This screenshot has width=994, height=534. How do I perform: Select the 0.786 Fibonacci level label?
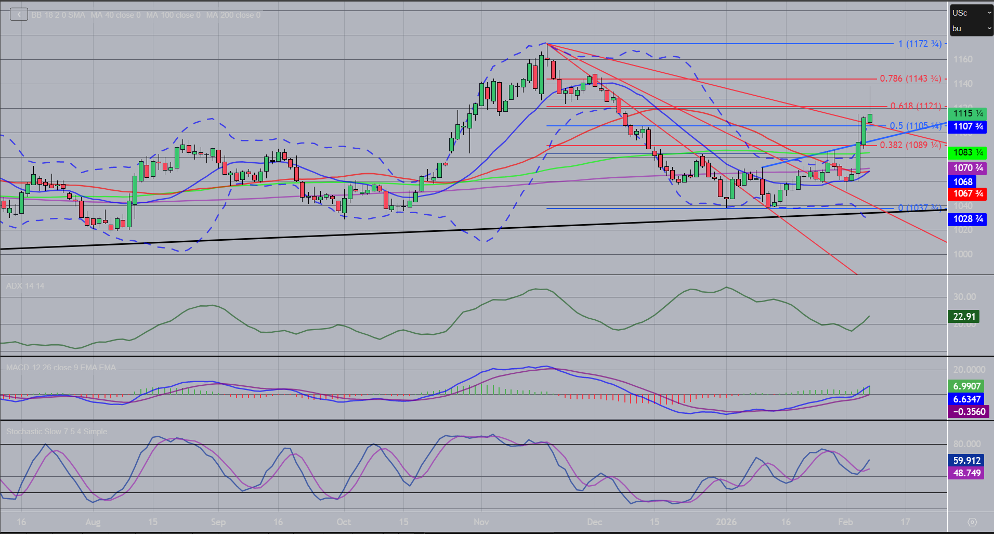click(908, 78)
